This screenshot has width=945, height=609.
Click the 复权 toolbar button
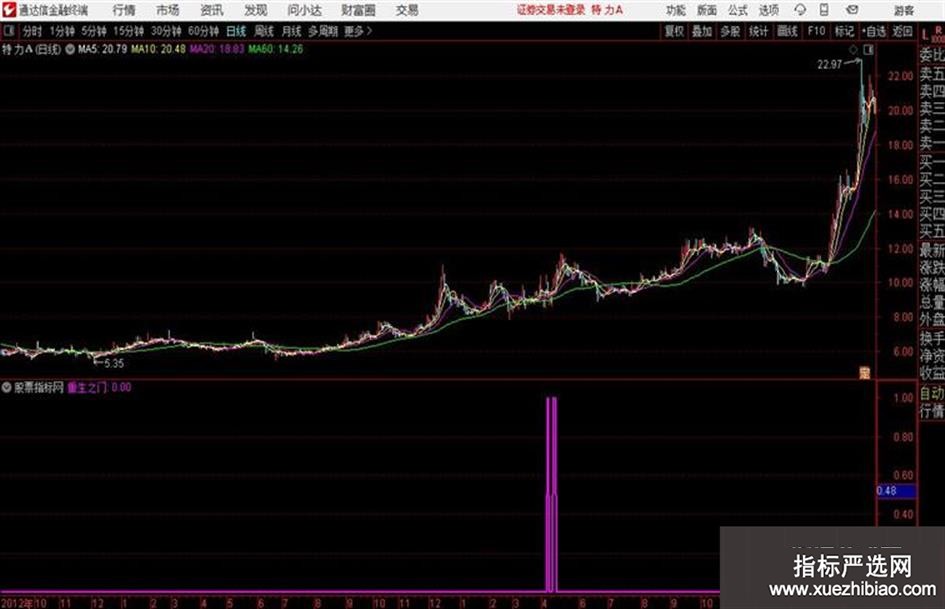[674, 31]
